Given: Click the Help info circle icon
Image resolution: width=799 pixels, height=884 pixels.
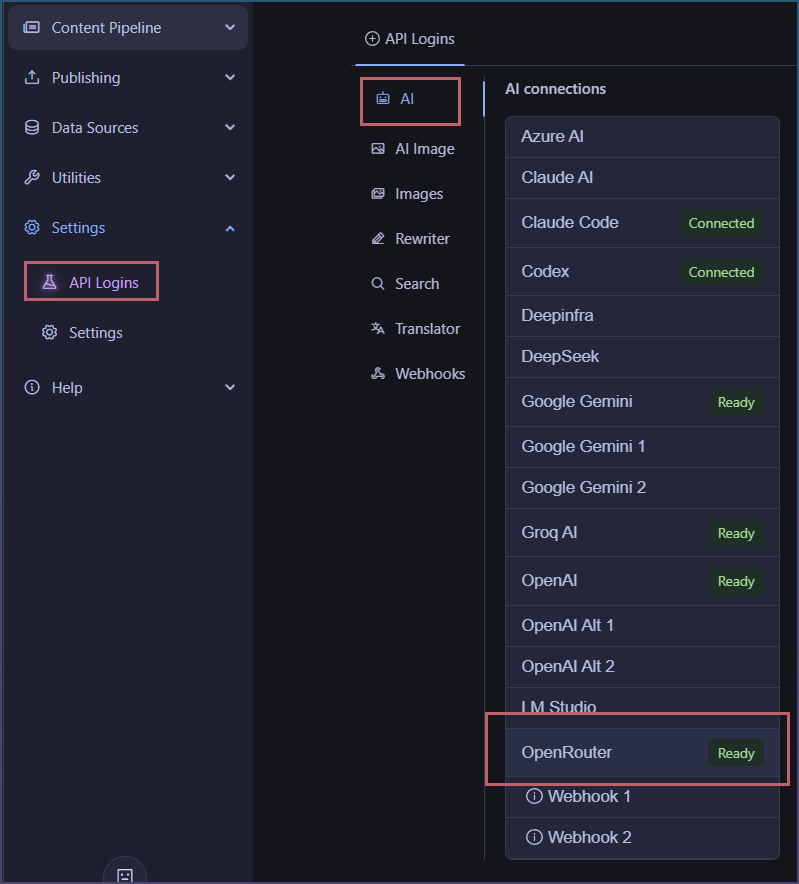Looking at the screenshot, I should 32,387.
